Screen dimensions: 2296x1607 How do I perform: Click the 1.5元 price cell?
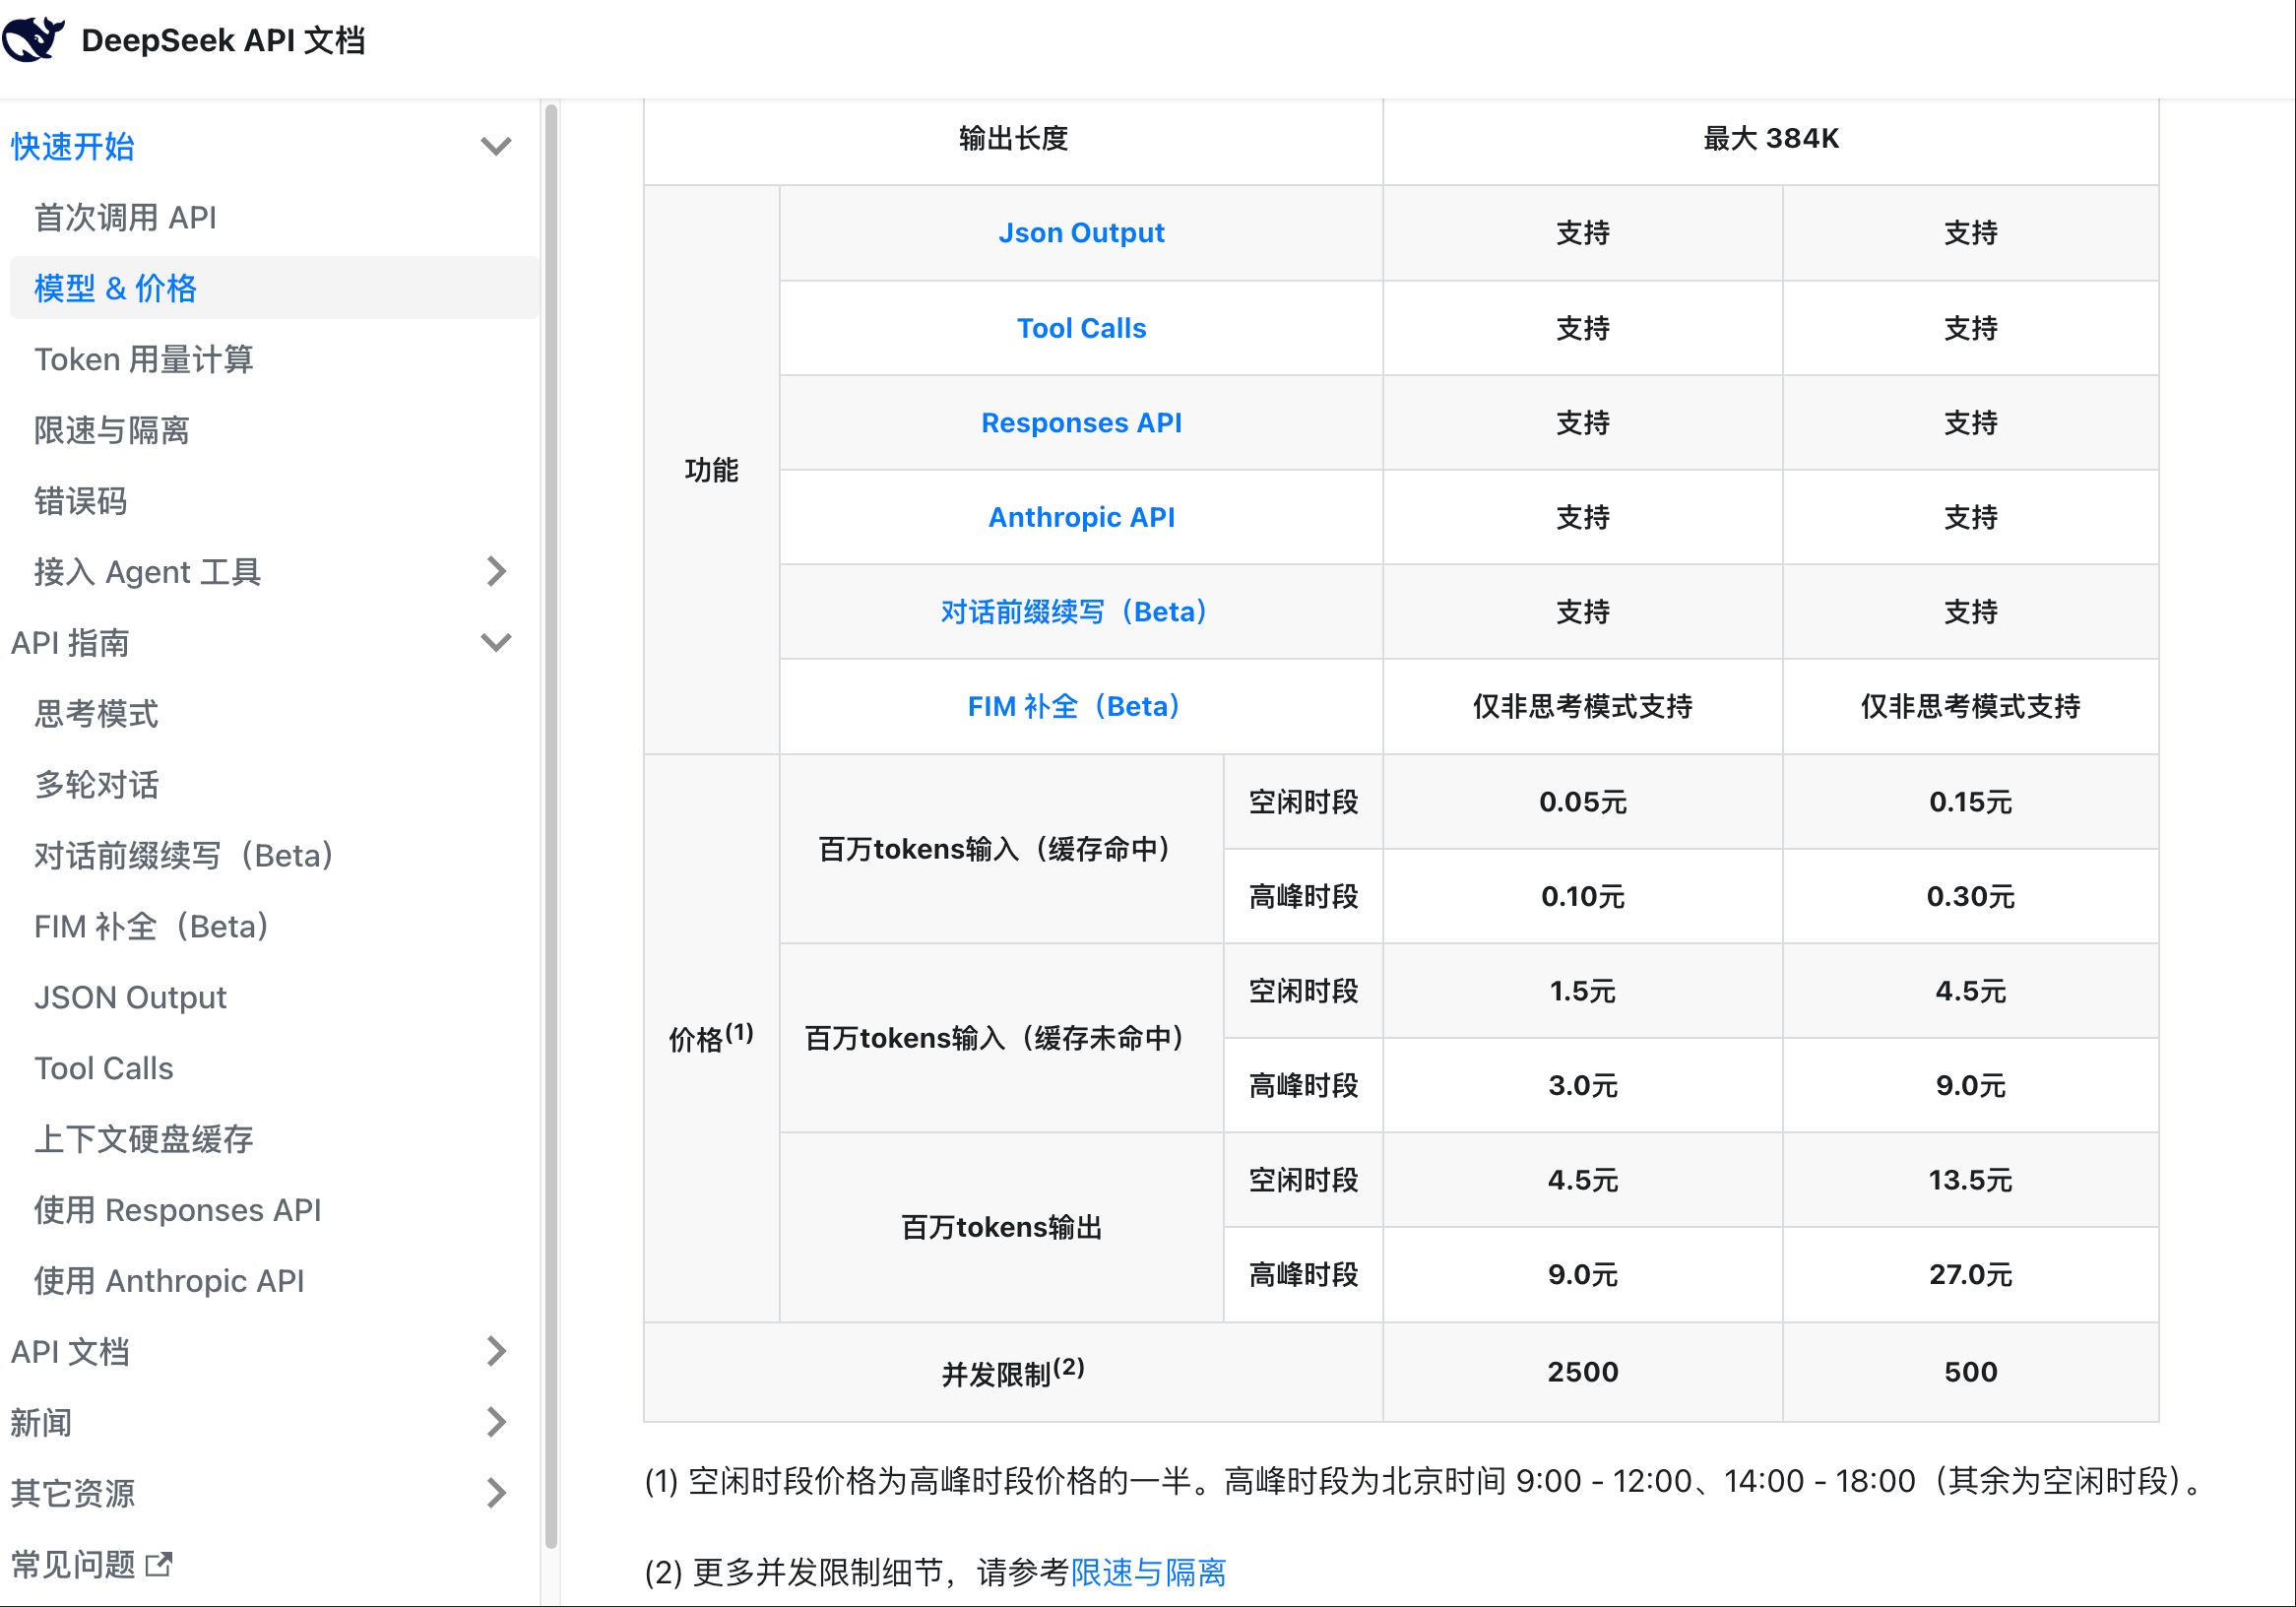1582,991
